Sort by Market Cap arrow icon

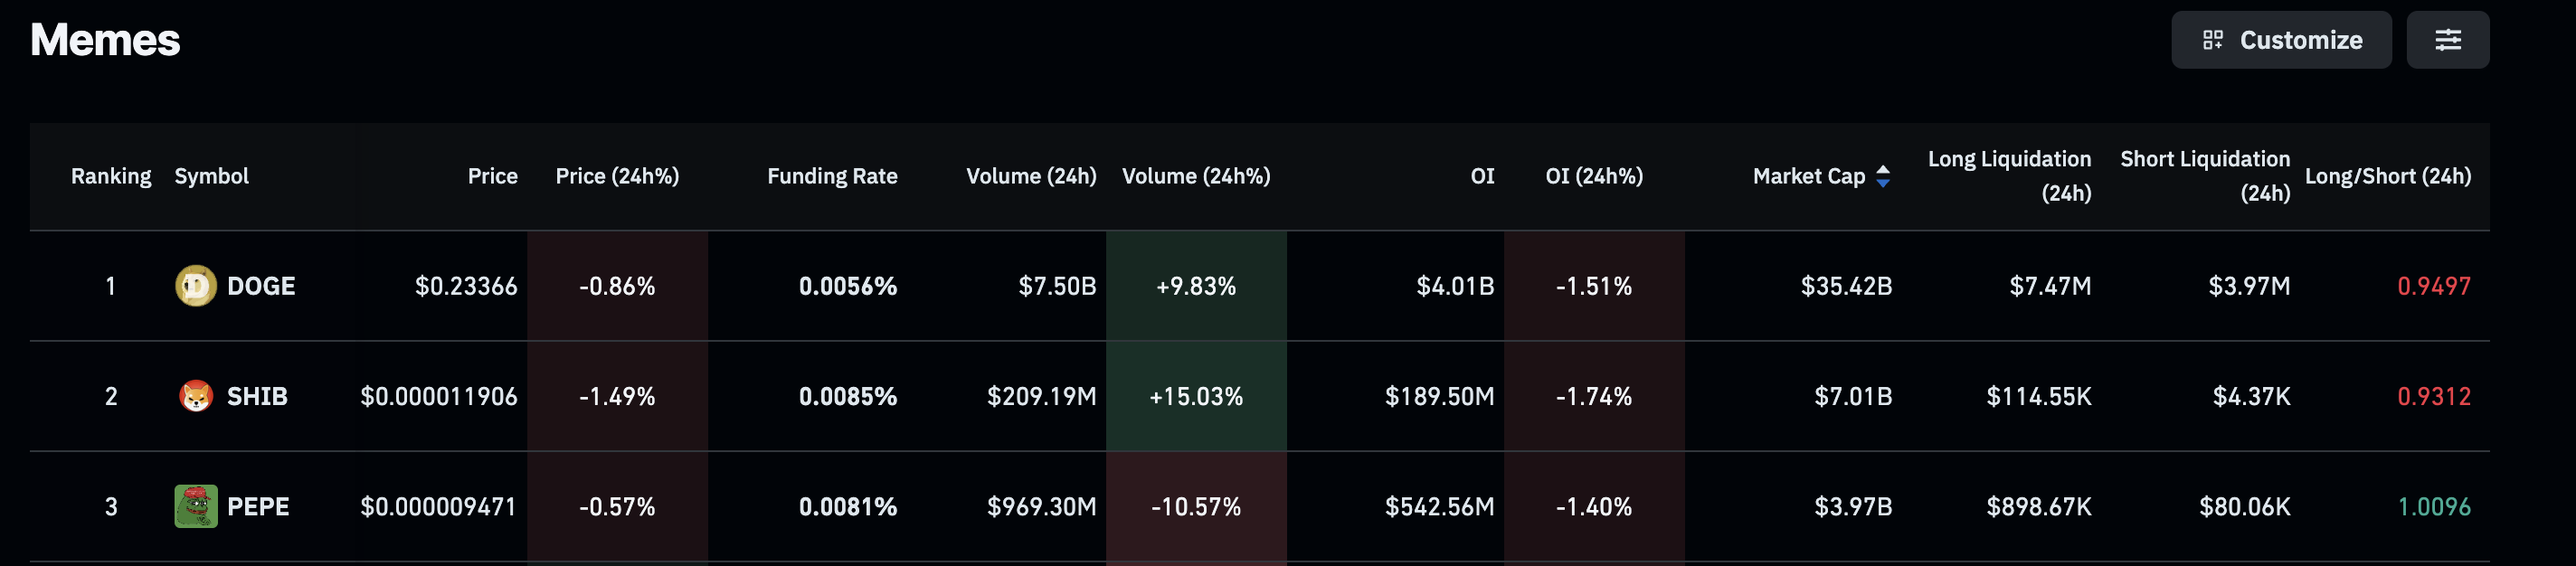point(1883,176)
